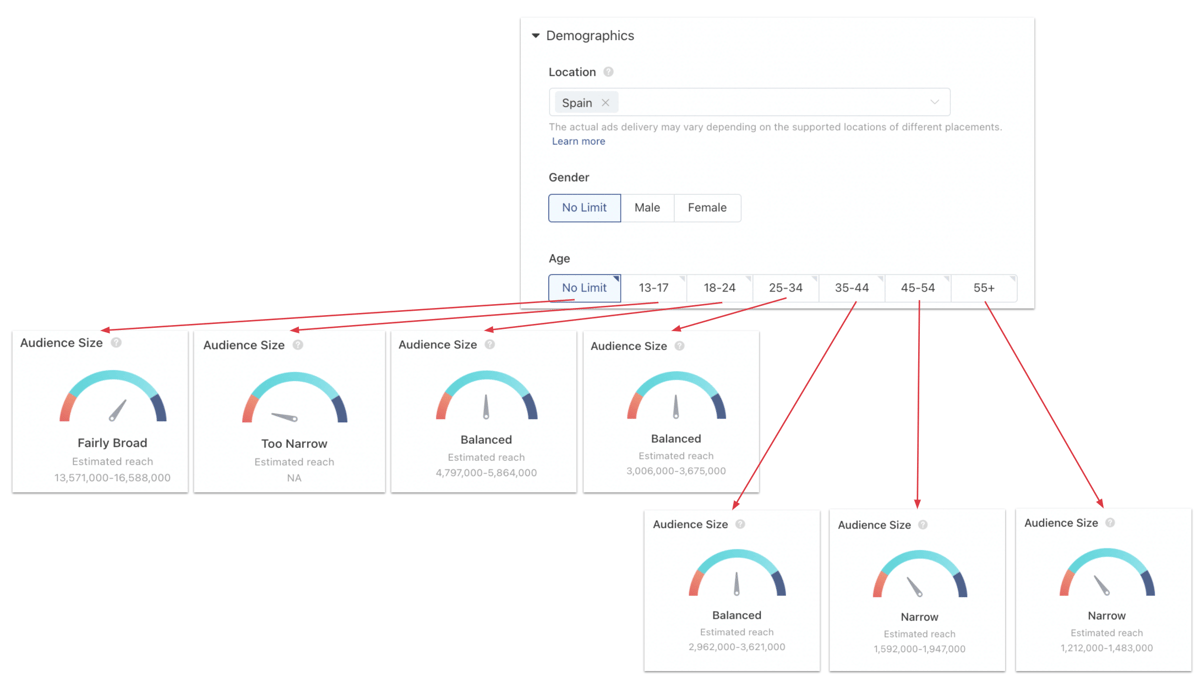The width and height of the screenshot is (1200, 682).
Task: Select the 13-17 age range
Action: [x=653, y=288]
